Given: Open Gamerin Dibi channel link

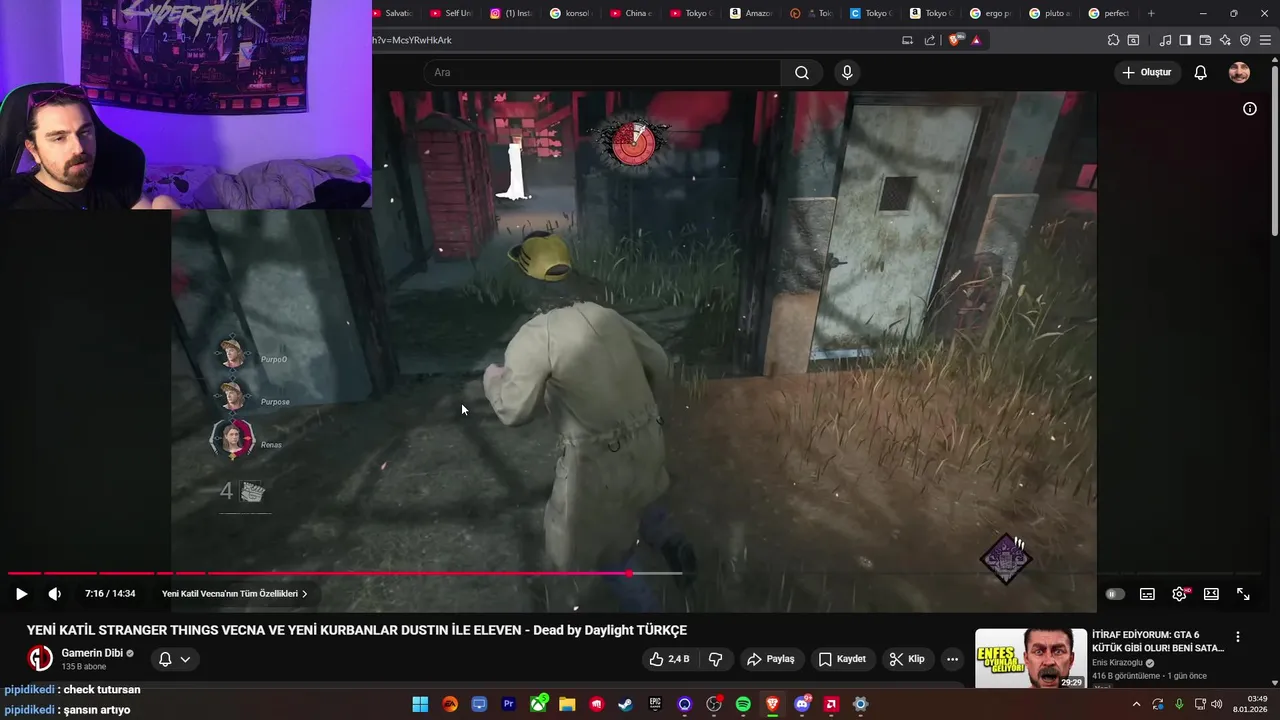Looking at the screenshot, I should [x=92, y=653].
